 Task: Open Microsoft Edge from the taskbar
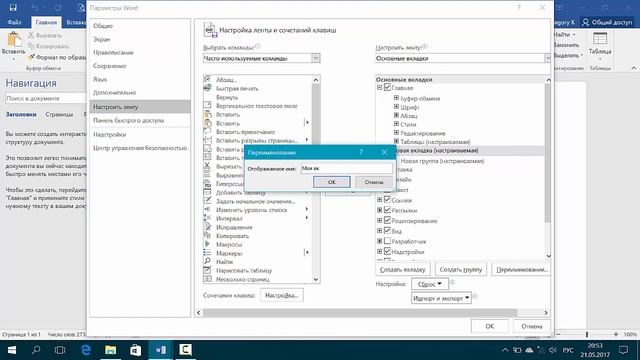pos(86,350)
